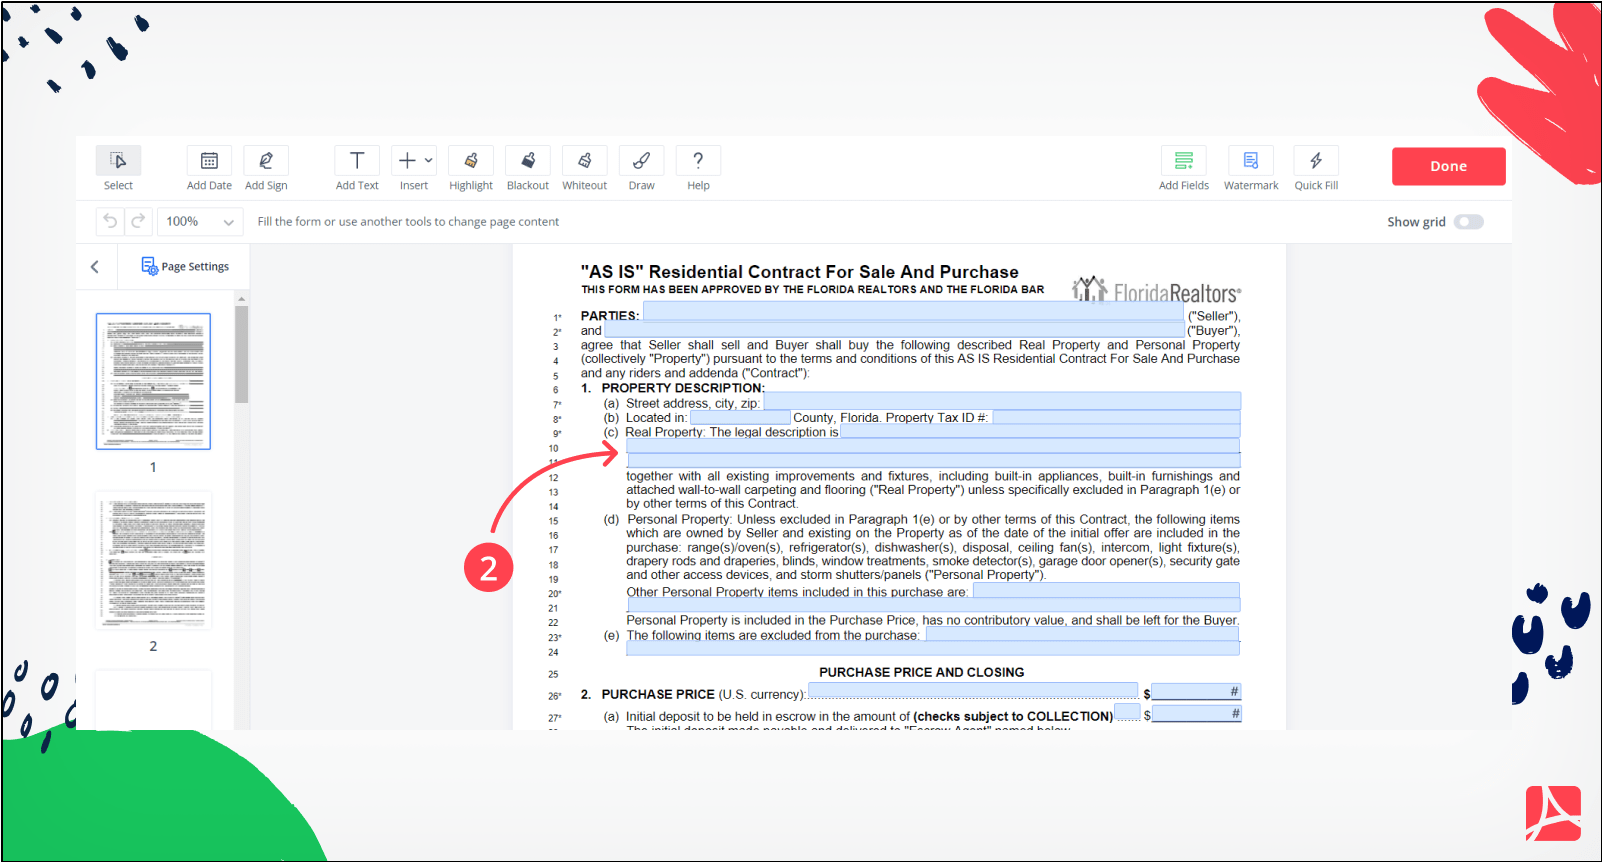Open Page Settings
Viewport: 1602px width, 862px height.
coord(185,267)
